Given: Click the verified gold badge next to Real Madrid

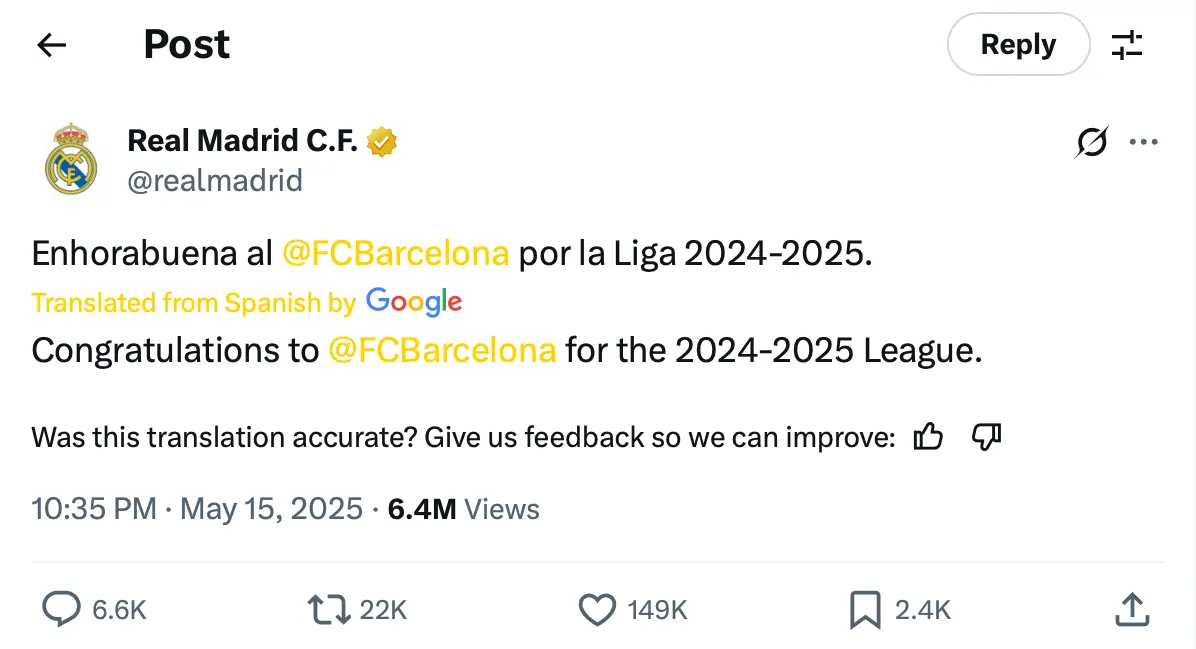Looking at the screenshot, I should click(x=383, y=140).
